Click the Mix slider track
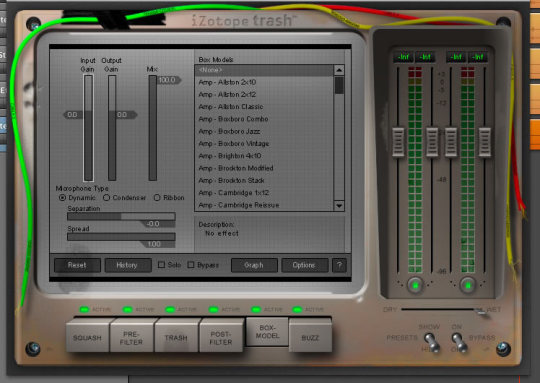The width and height of the screenshot is (540, 383). click(153, 127)
